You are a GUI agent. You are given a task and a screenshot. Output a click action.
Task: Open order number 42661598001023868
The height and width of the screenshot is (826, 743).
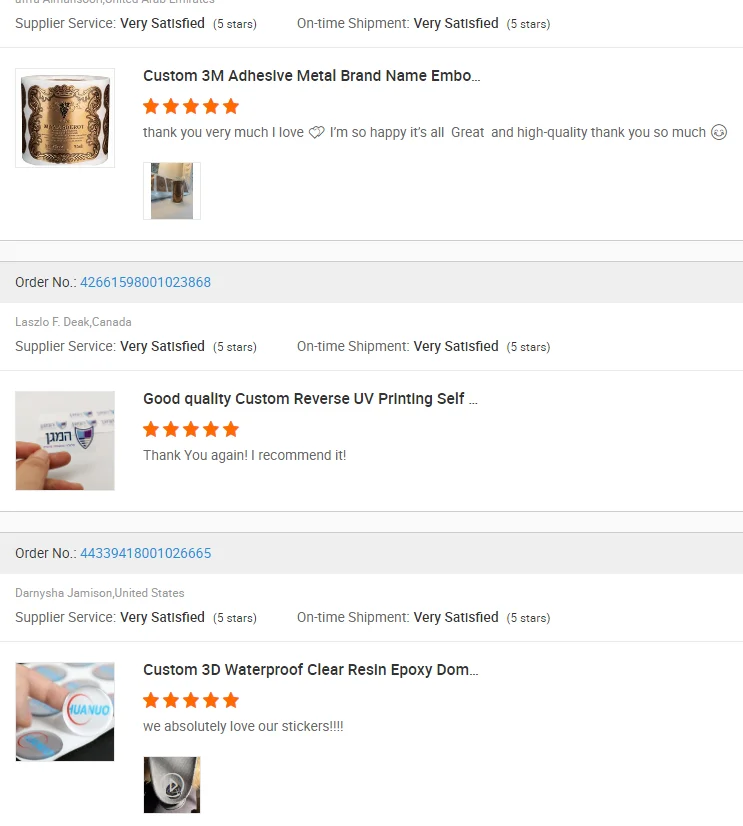pos(145,282)
